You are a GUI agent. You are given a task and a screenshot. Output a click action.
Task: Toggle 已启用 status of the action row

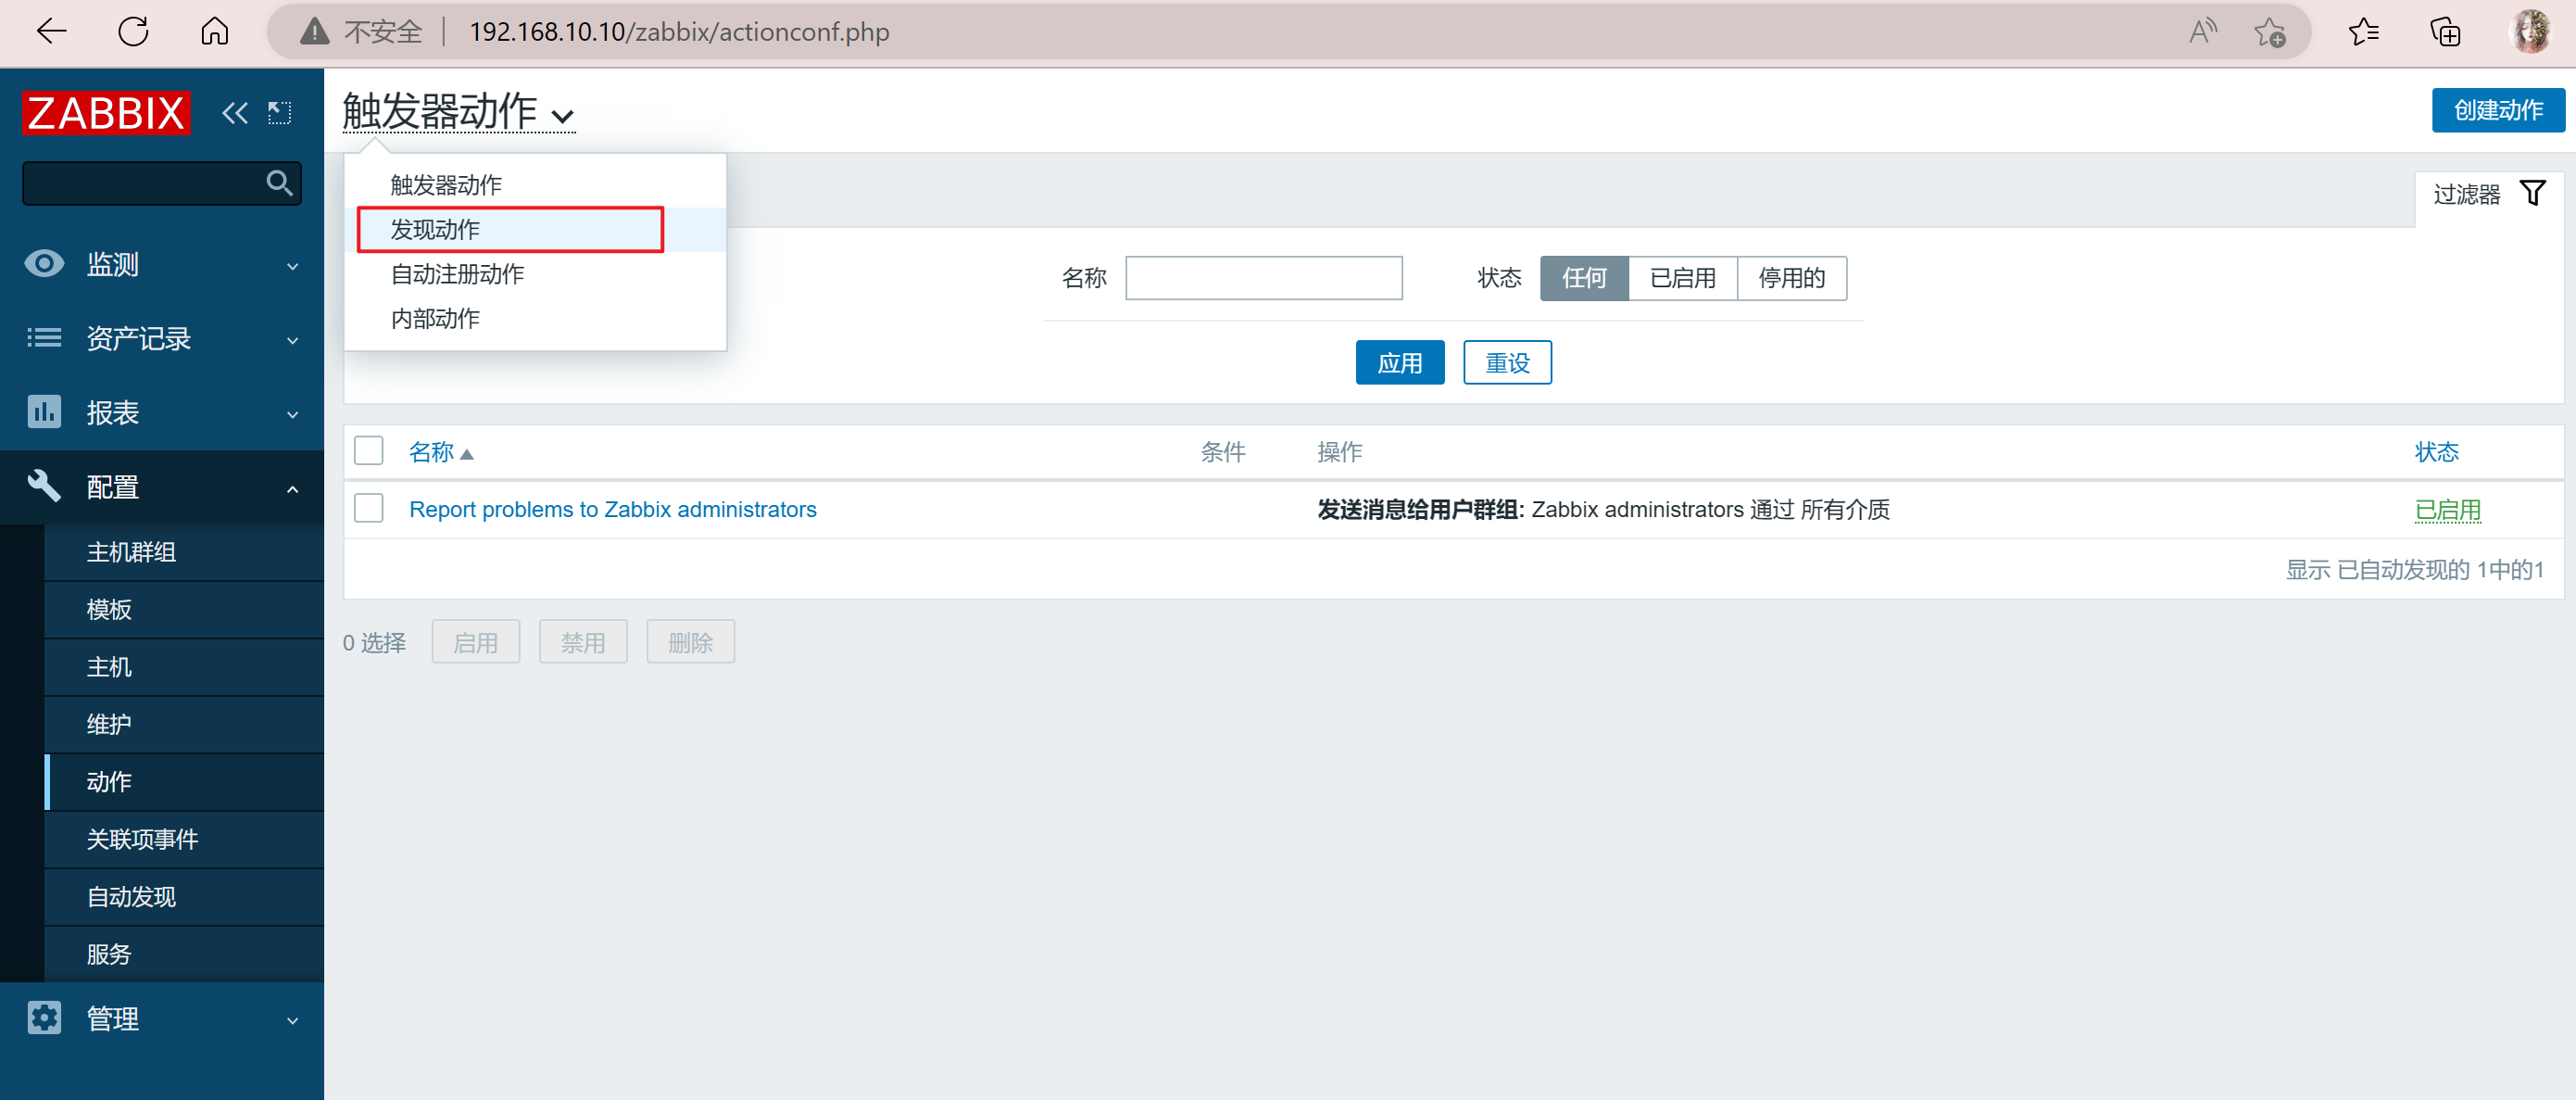coord(2447,510)
